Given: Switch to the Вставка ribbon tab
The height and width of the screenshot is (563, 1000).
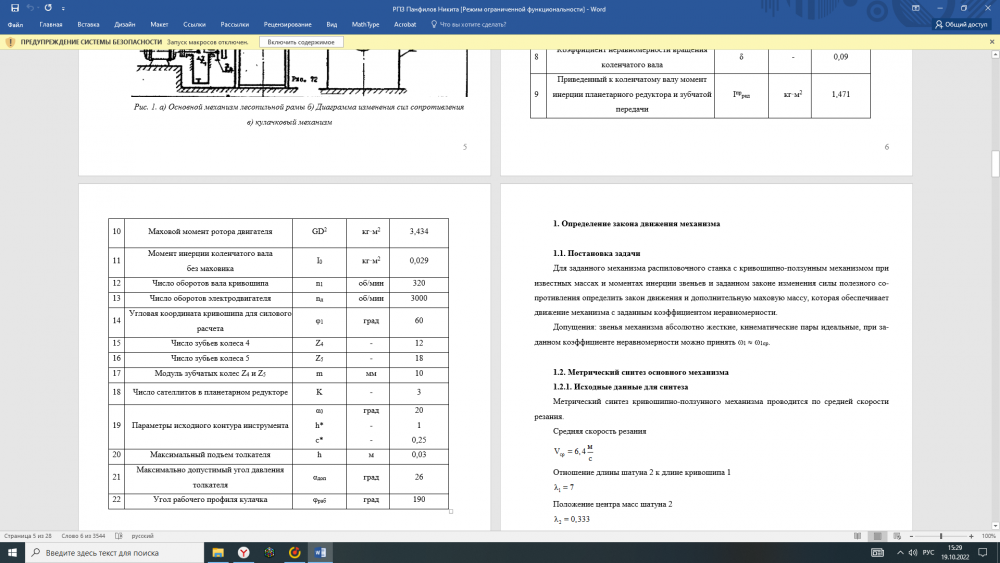Looking at the screenshot, I should click(x=88, y=24).
